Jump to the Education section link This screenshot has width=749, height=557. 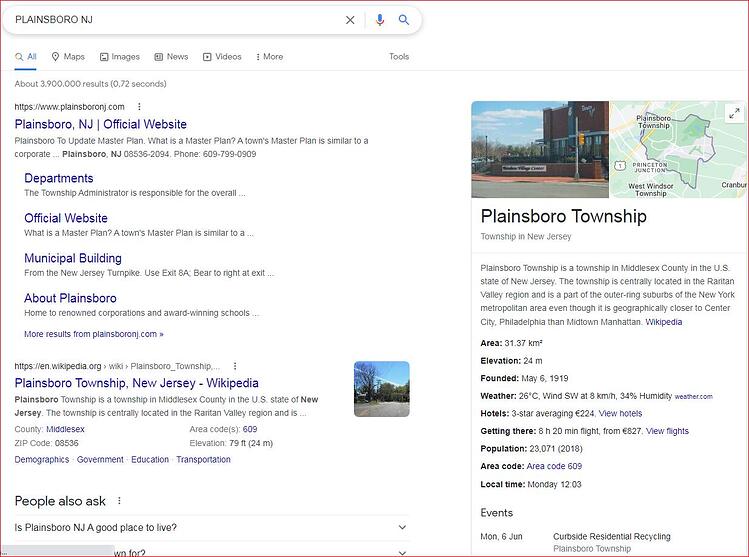point(150,460)
